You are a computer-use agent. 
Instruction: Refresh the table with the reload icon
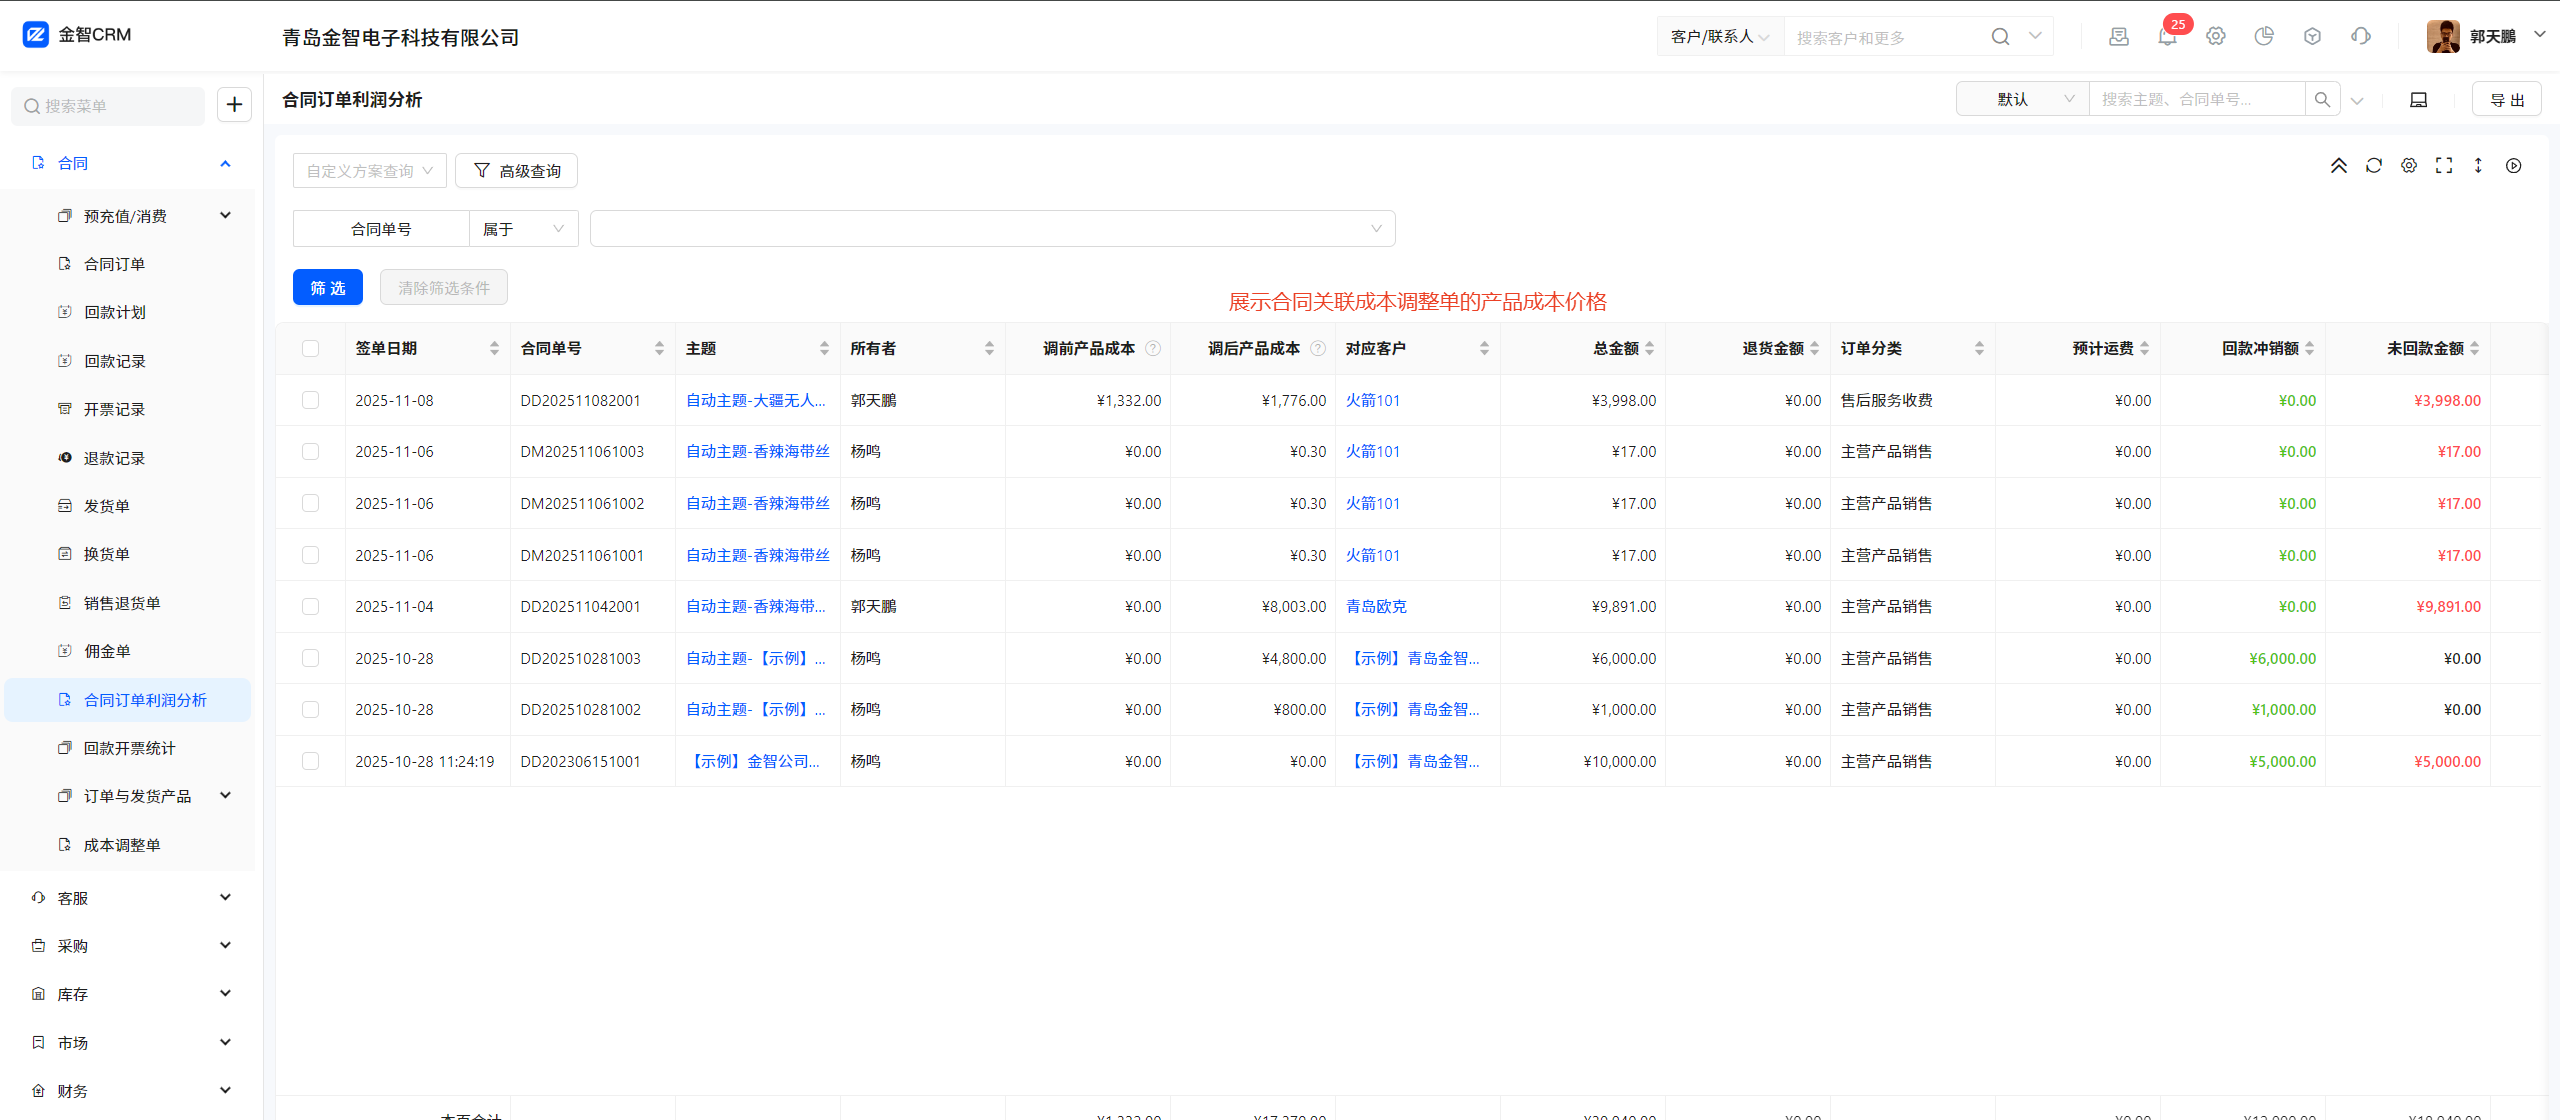click(2374, 166)
